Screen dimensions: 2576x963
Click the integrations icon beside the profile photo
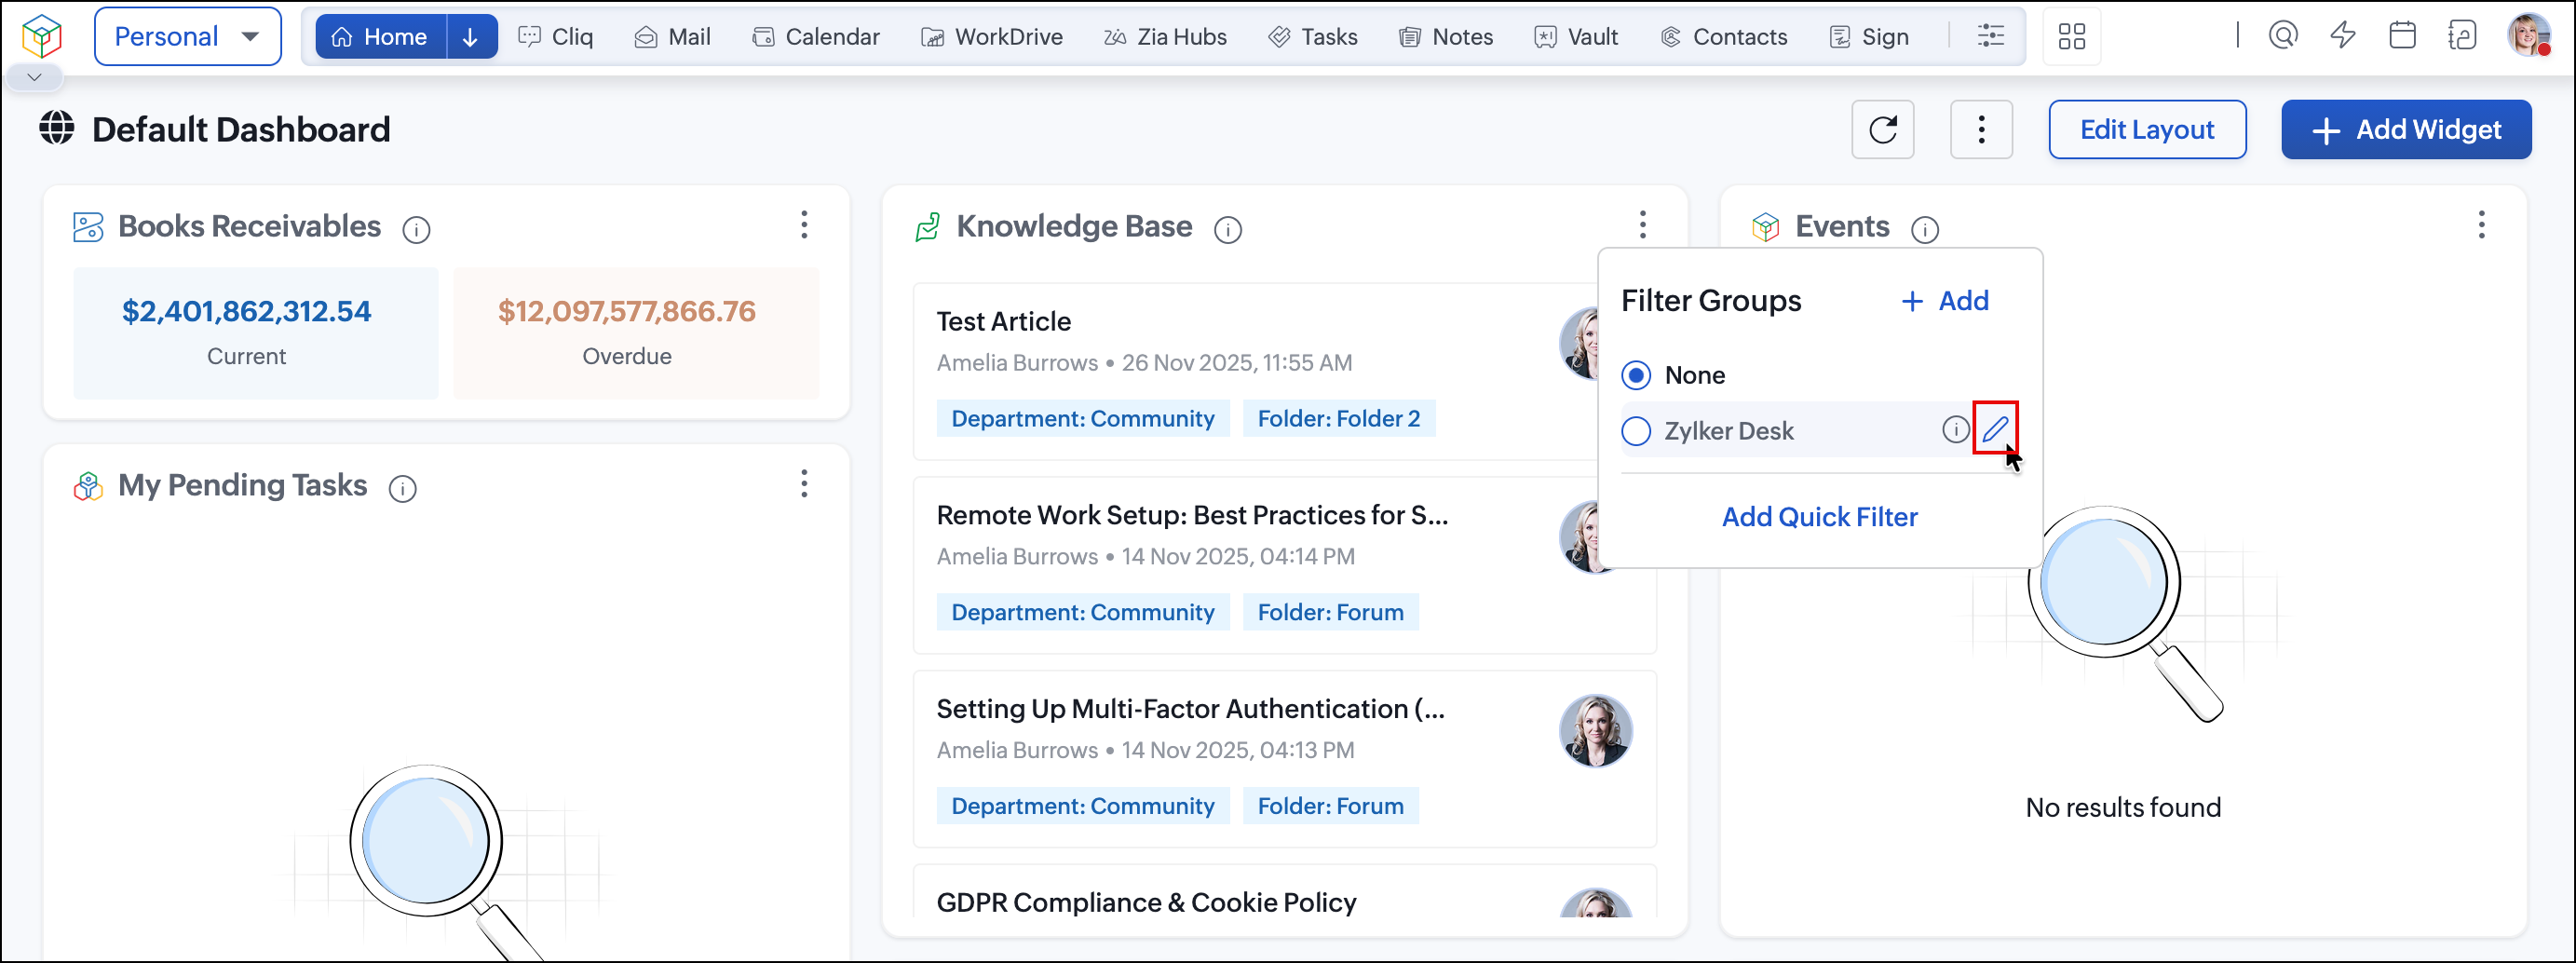click(2462, 36)
